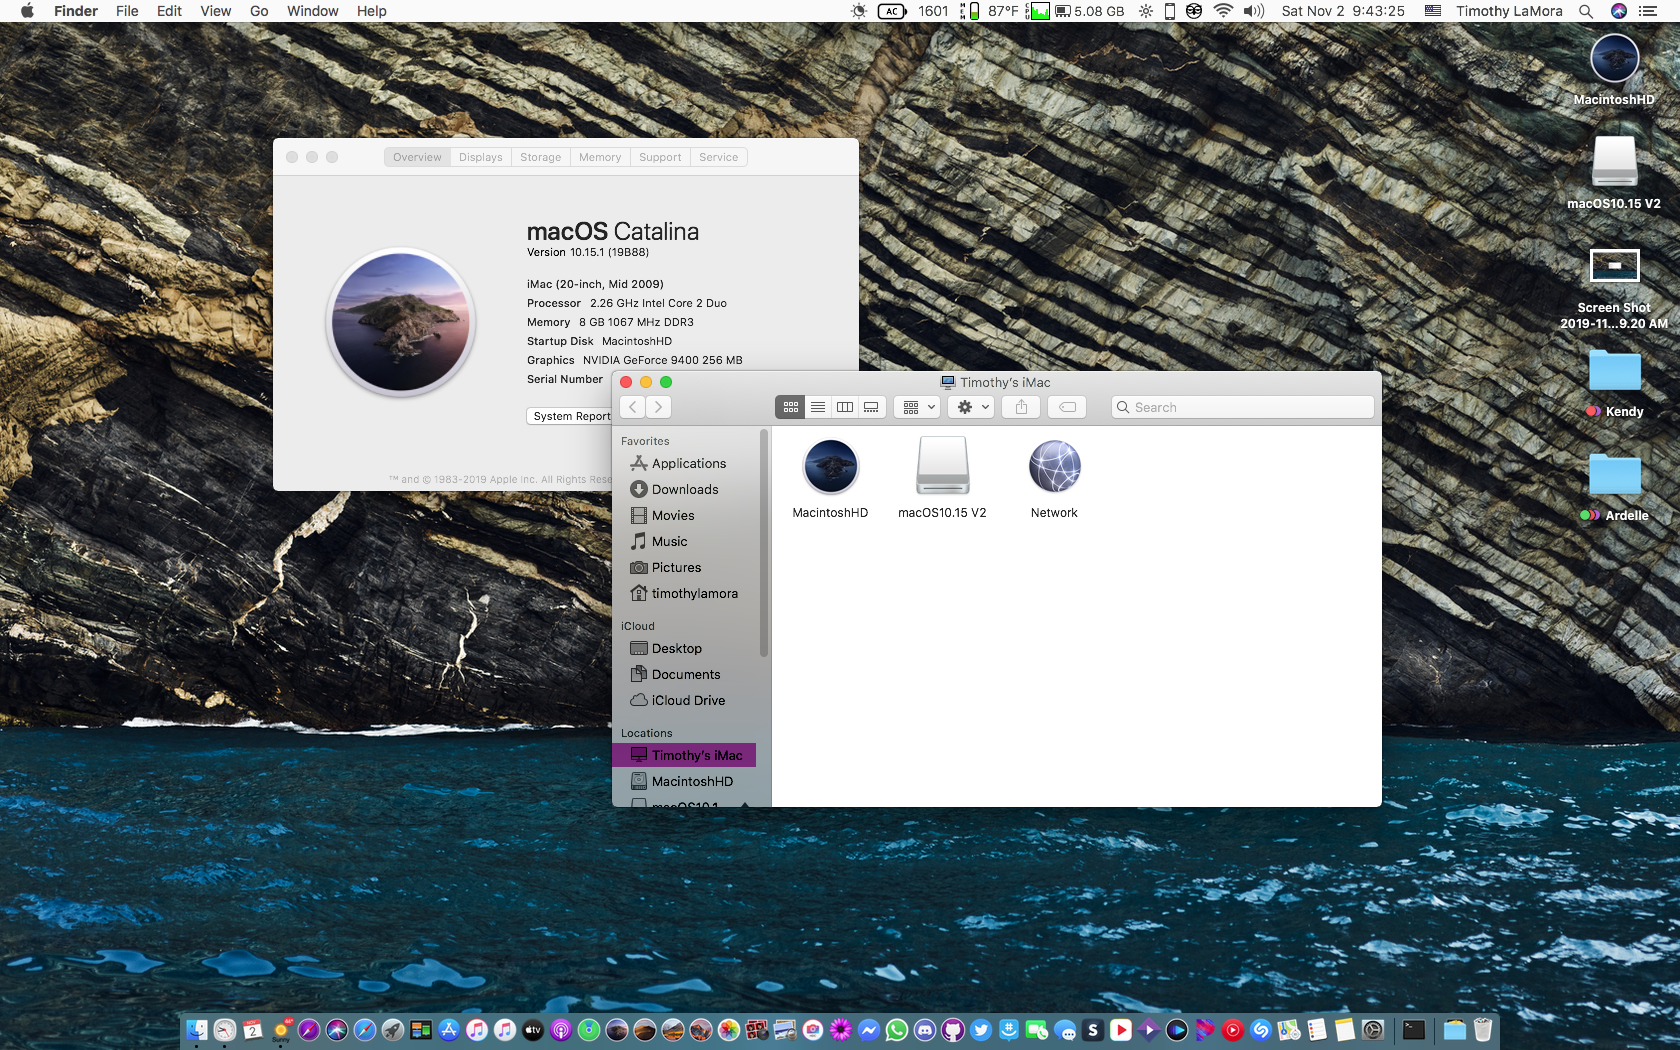Switch to the Storage tab
Image resolution: width=1680 pixels, height=1050 pixels.
click(x=540, y=157)
